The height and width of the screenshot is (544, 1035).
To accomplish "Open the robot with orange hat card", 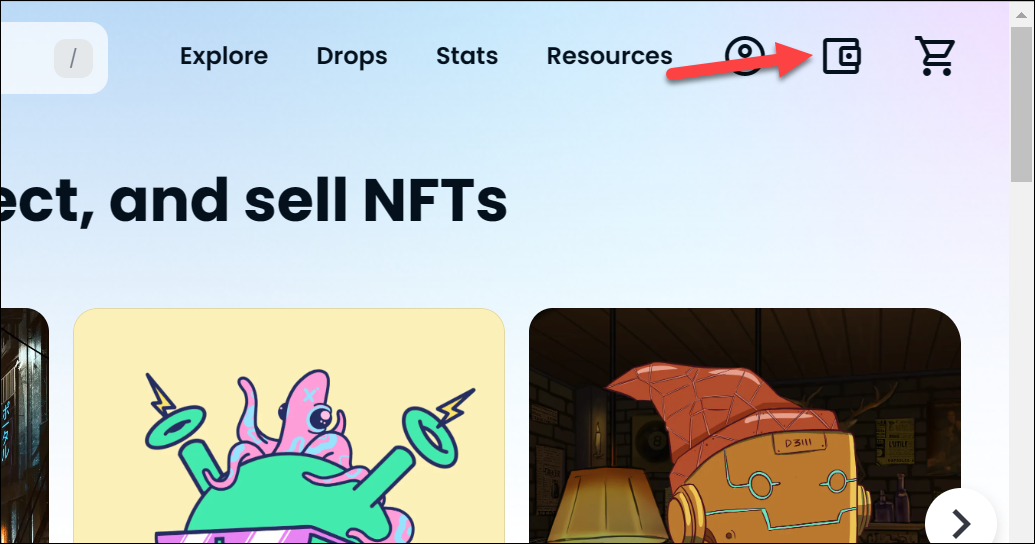I will click(745, 426).
